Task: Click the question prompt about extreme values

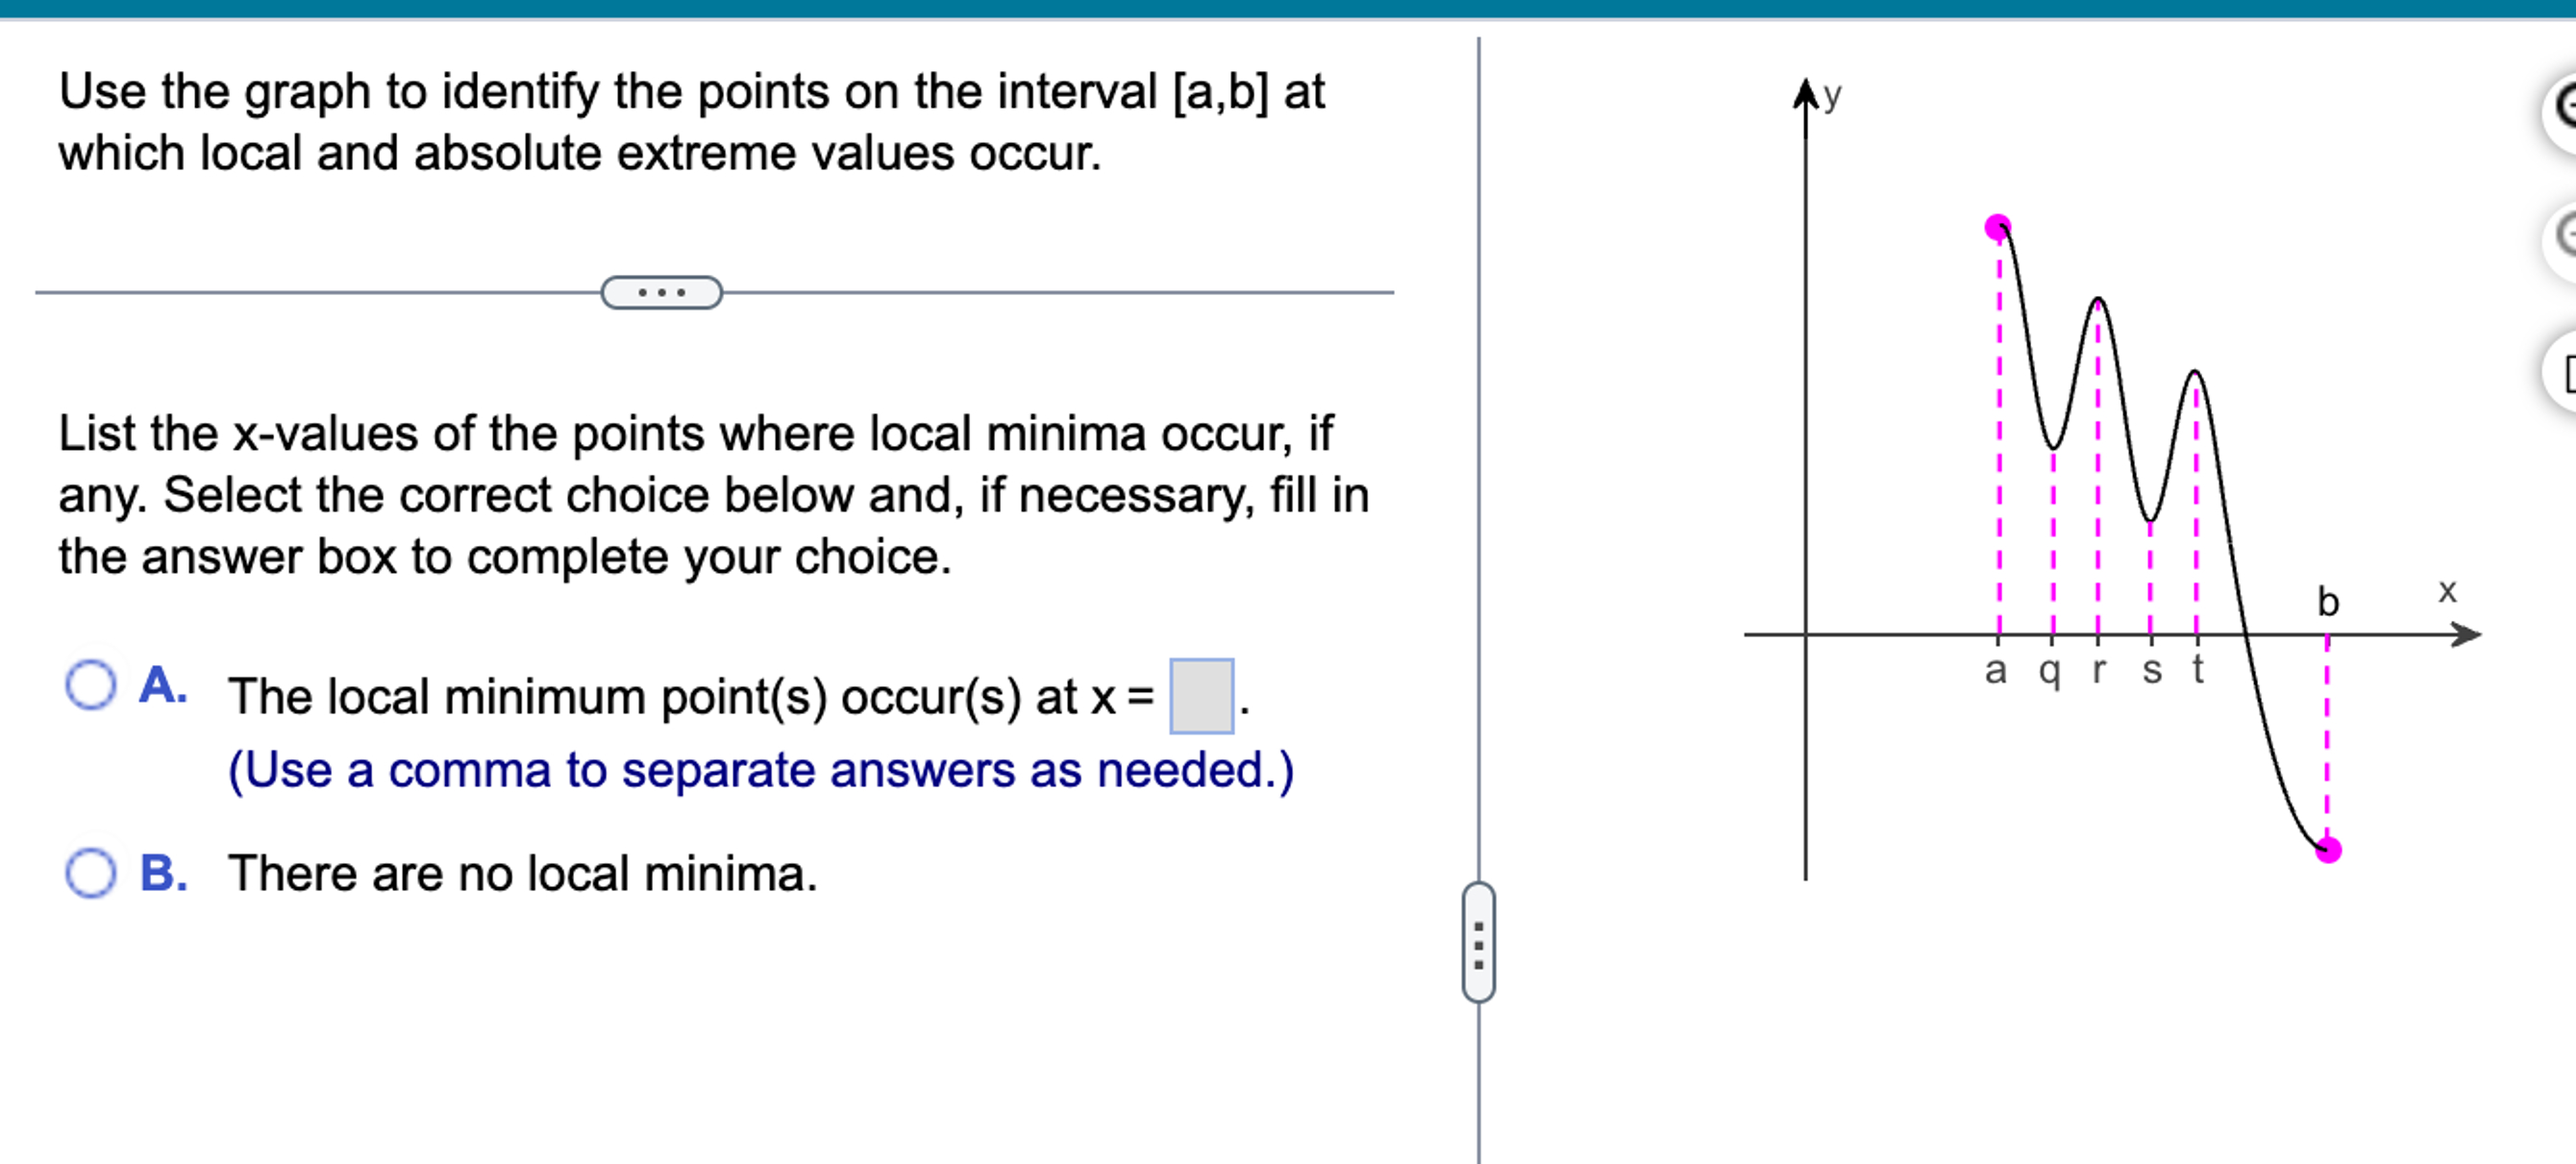Action: (690, 120)
